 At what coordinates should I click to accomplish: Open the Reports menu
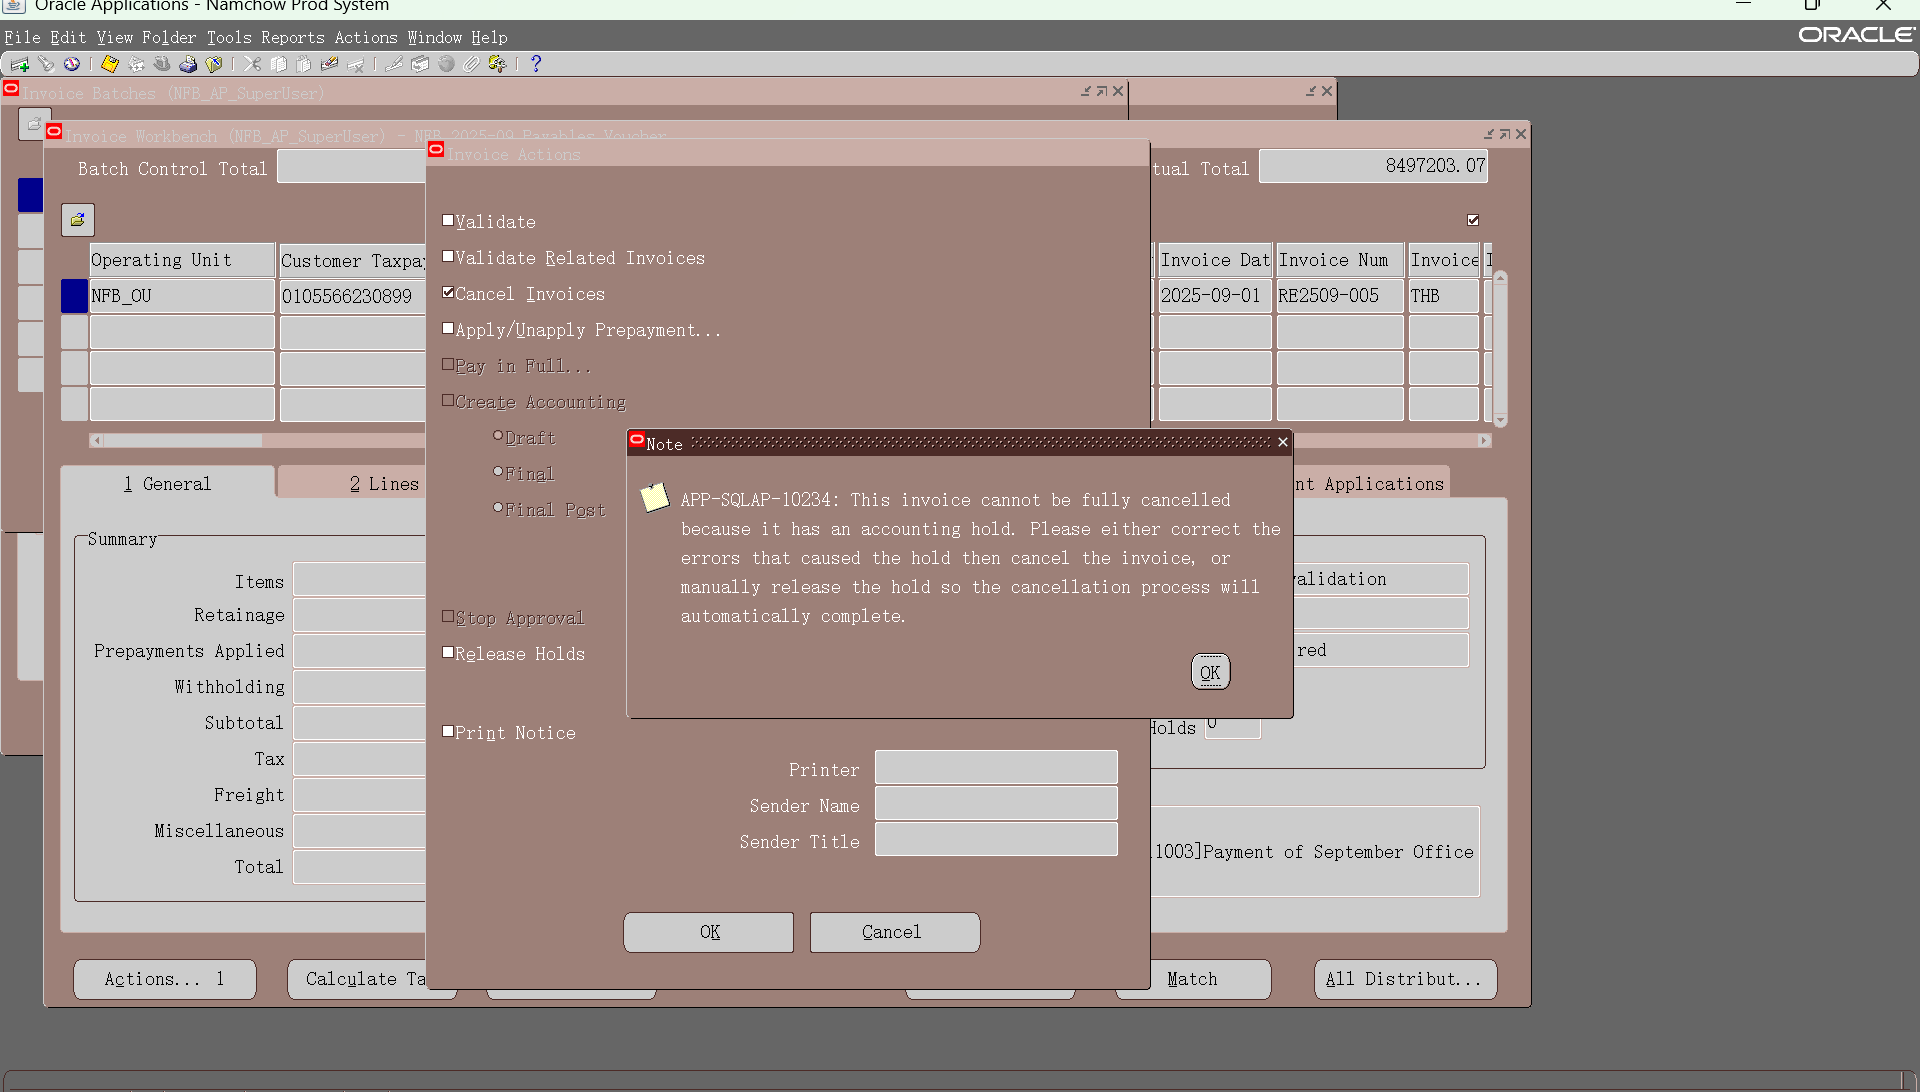click(x=292, y=38)
